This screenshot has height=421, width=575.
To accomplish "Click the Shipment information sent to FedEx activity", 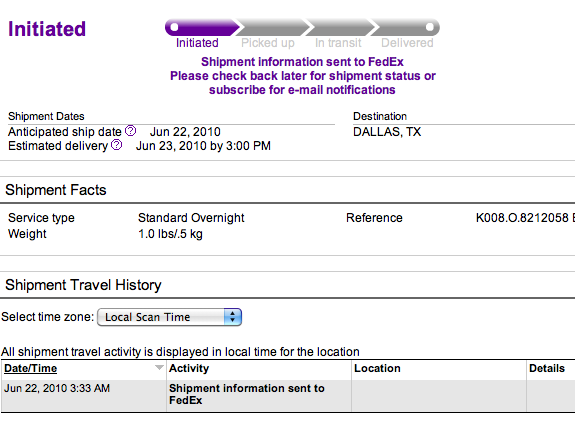I will tap(247, 394).
